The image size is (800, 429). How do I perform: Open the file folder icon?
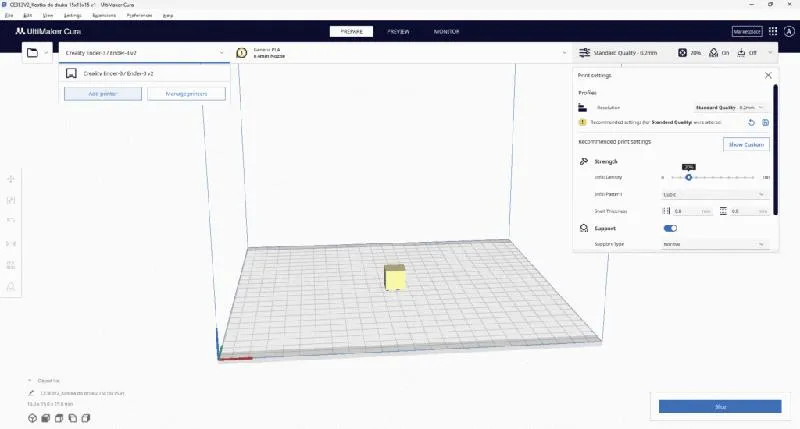click(32, 53)
